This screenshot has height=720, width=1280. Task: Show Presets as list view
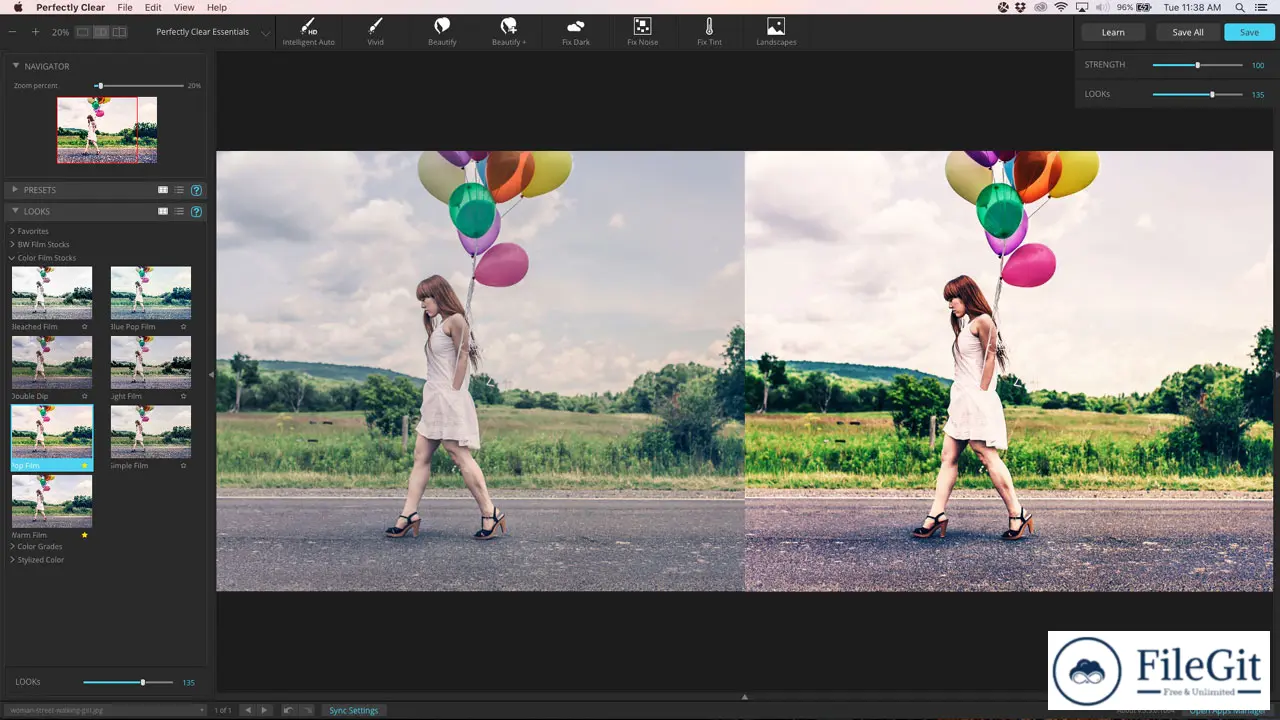[x=179, y=190]
